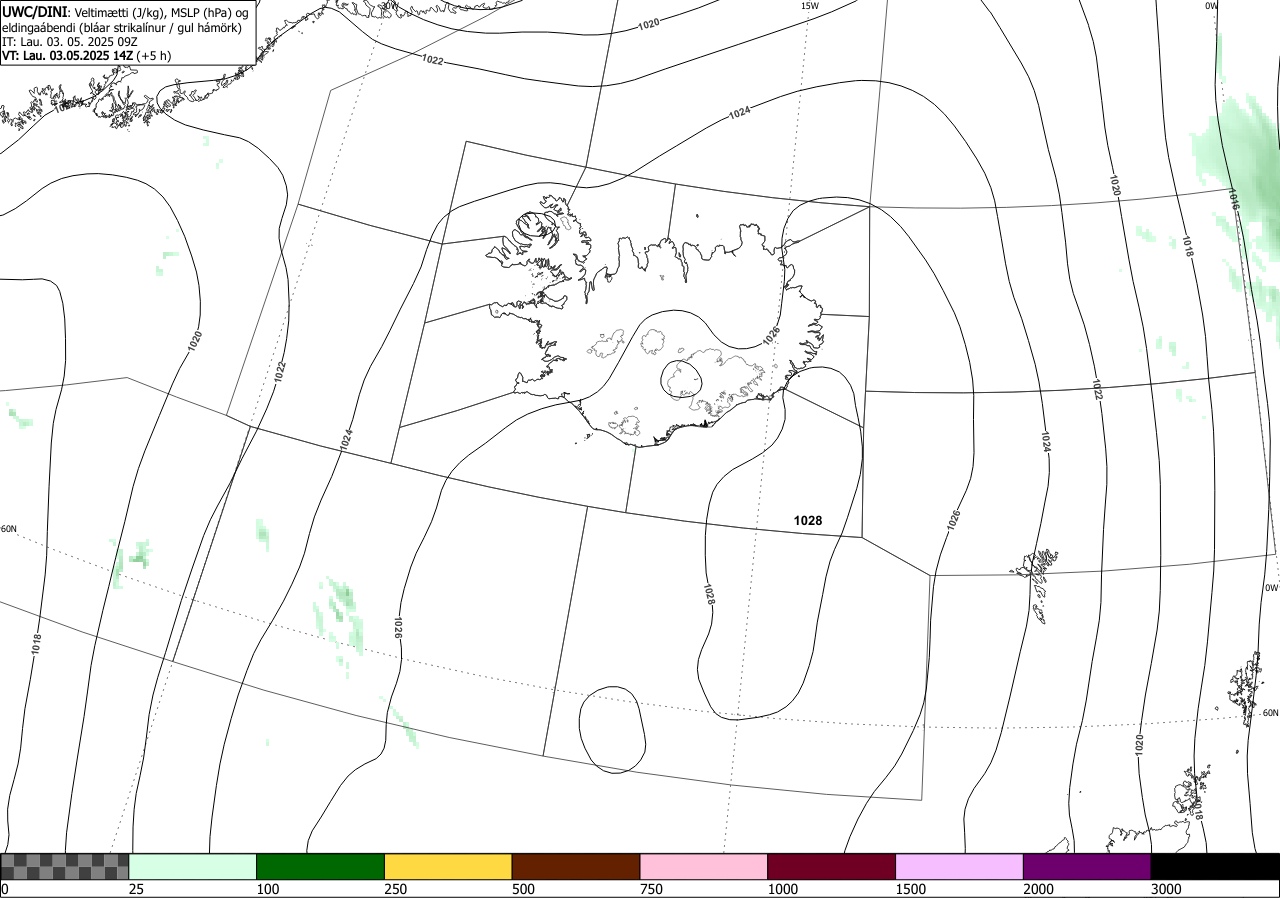1280x898 pixels.
Task: Click the "3000" value under the color scale
Action: point(1167,889)
